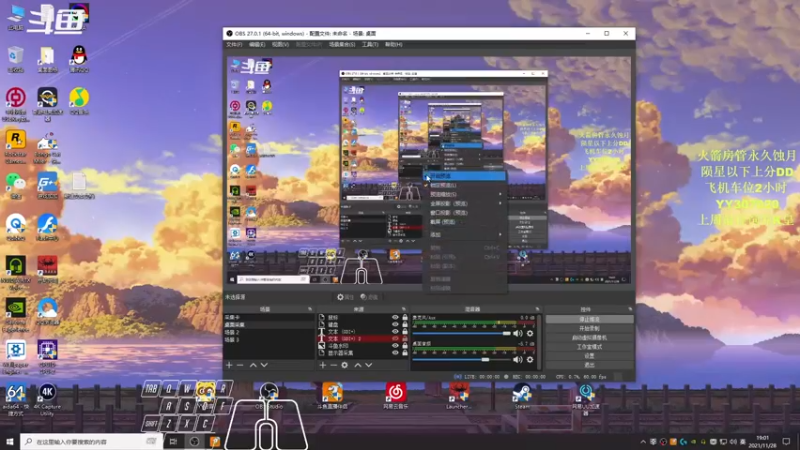Open source properties via the sources gear icon
Screen dimensions: 800x450
[344, 365]
